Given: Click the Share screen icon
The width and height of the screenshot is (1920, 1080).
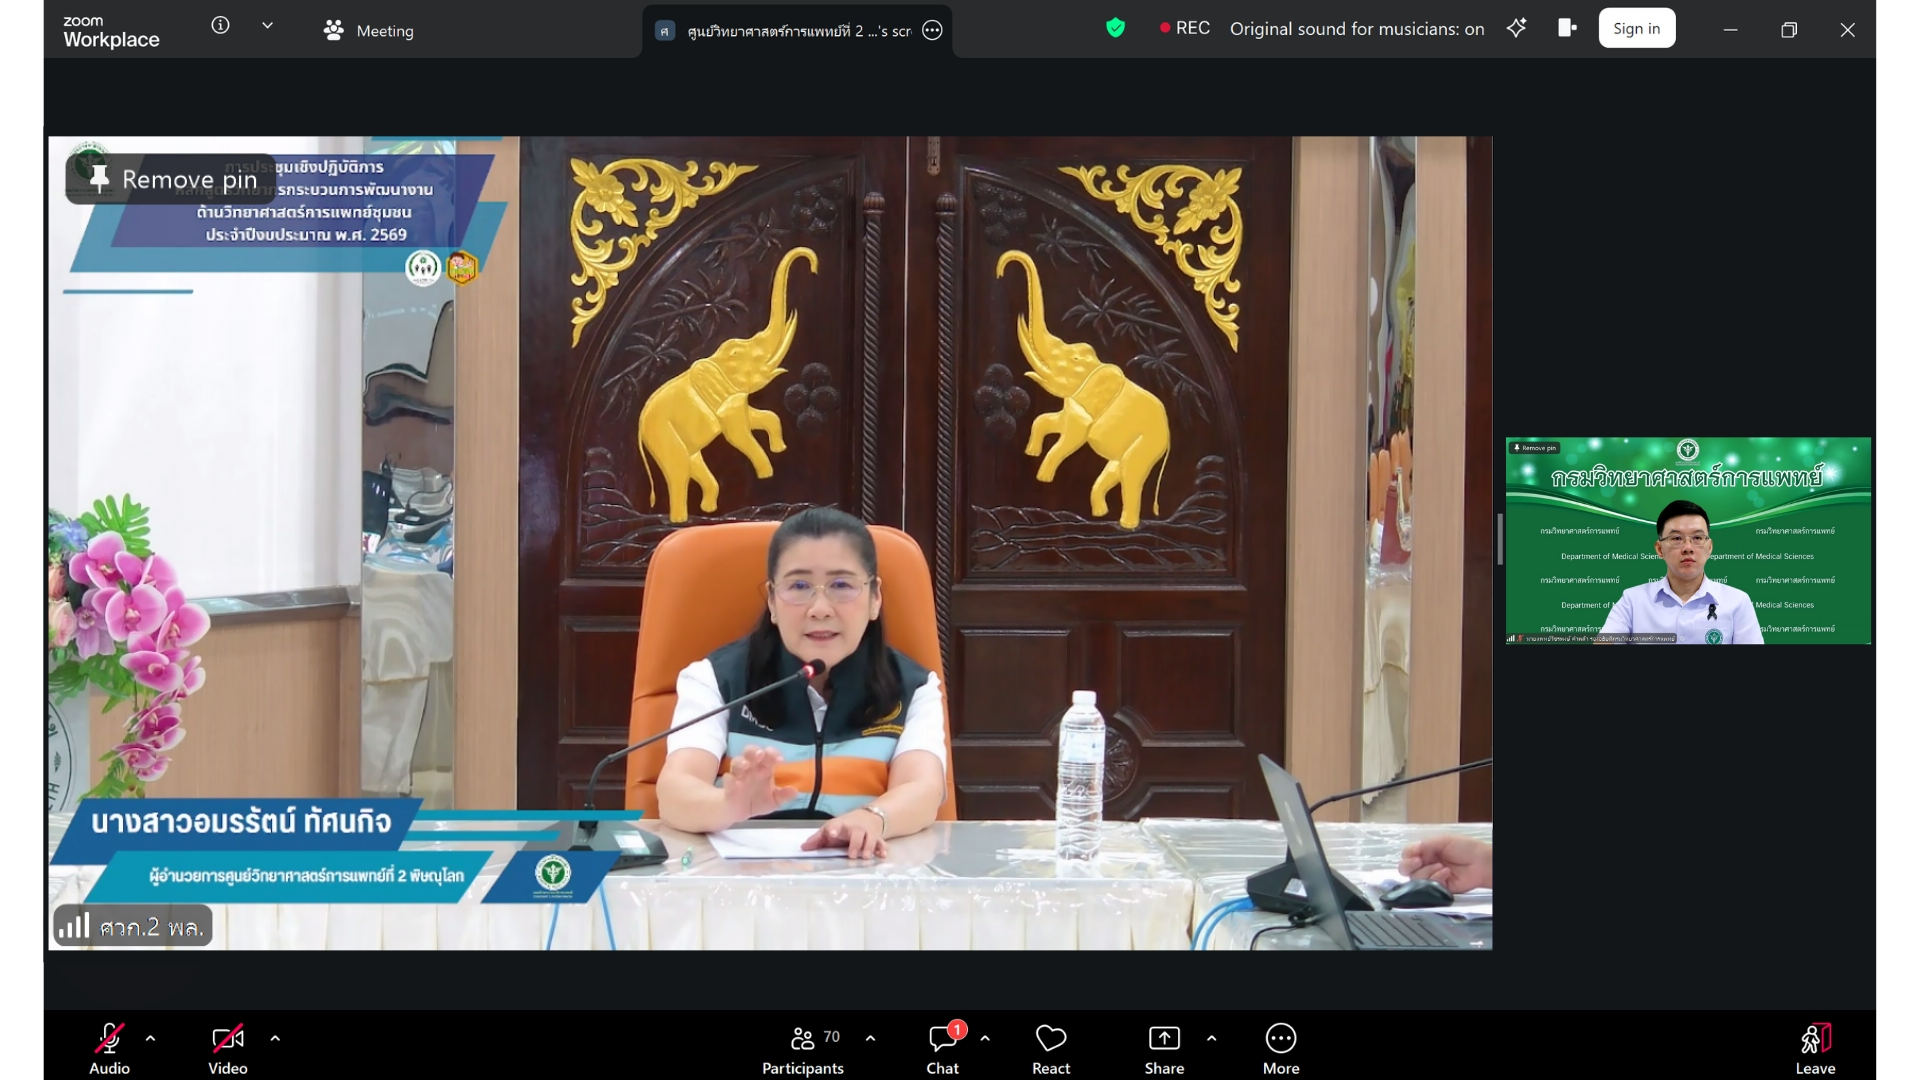Looking at the screenshot, I should coord(1164,1040).
